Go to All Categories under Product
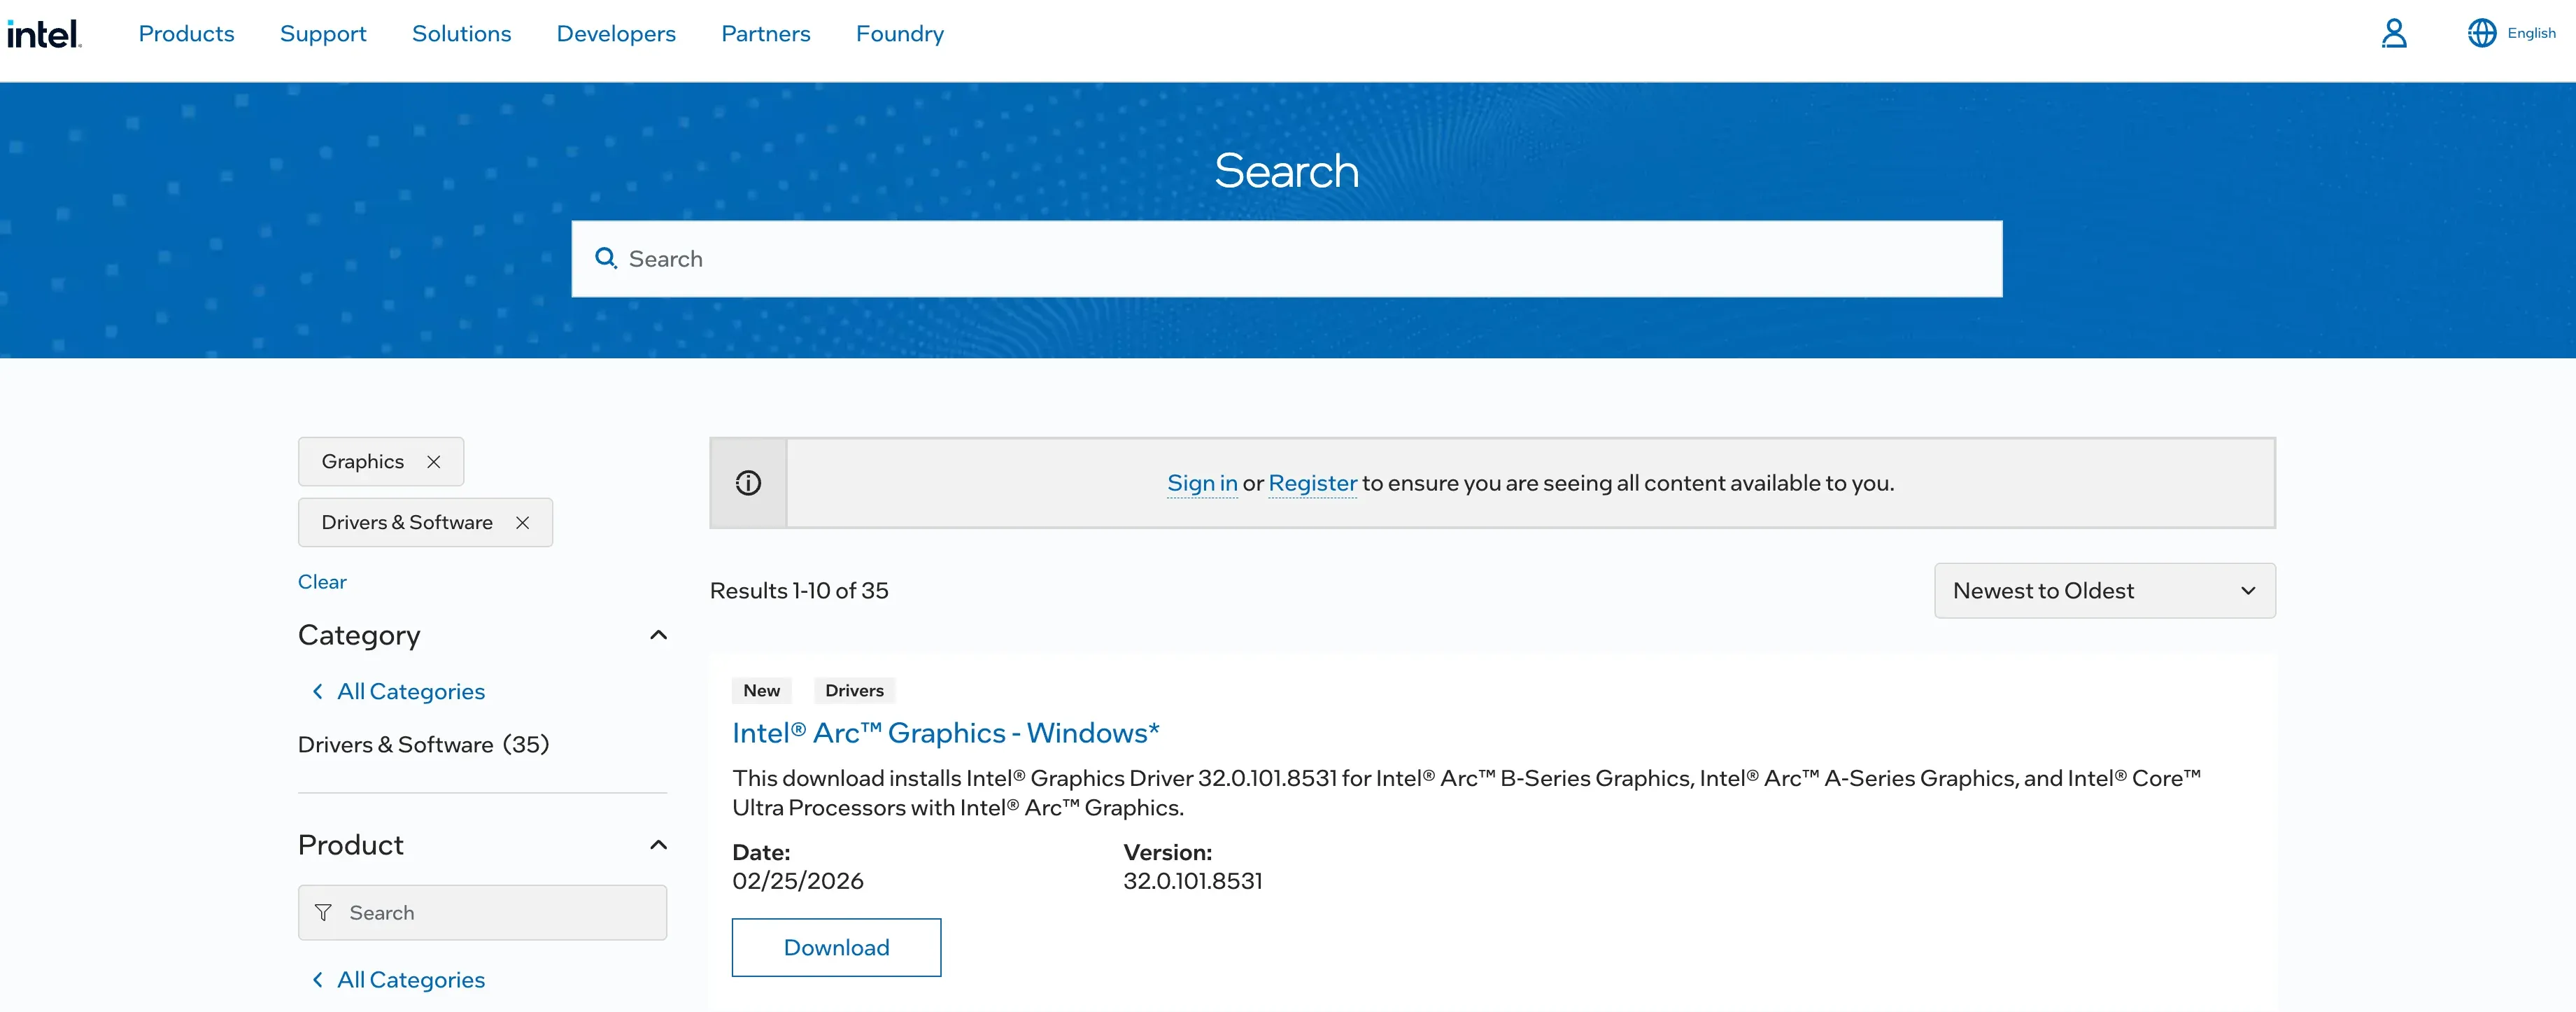 coord(410,980)
